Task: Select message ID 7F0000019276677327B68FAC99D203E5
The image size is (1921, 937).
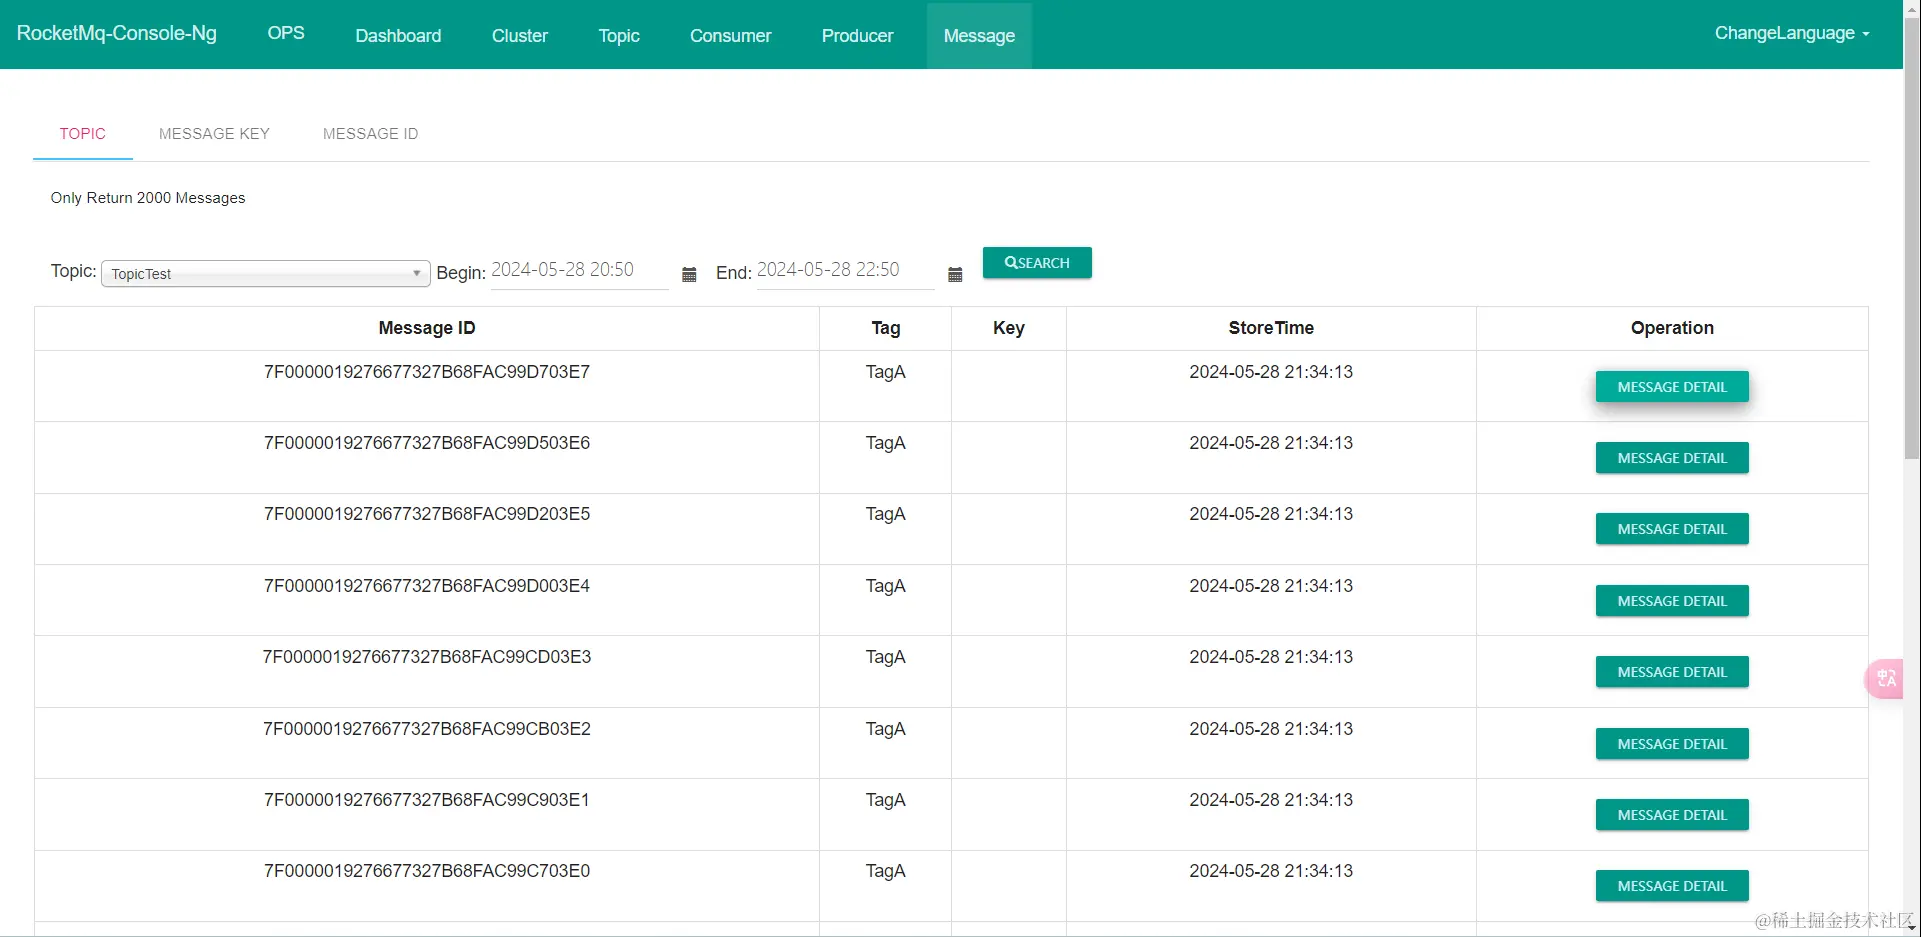Action: click(x=427, y=514)
